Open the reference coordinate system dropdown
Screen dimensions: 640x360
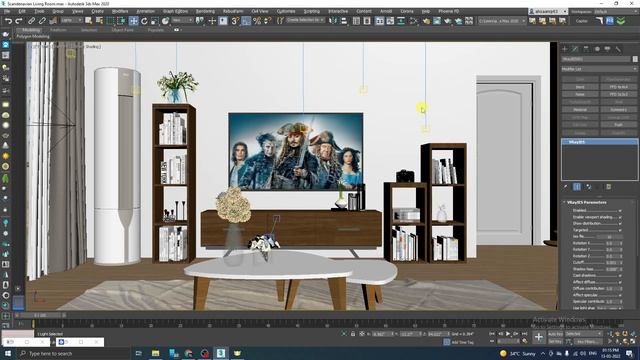coord(182,20)
